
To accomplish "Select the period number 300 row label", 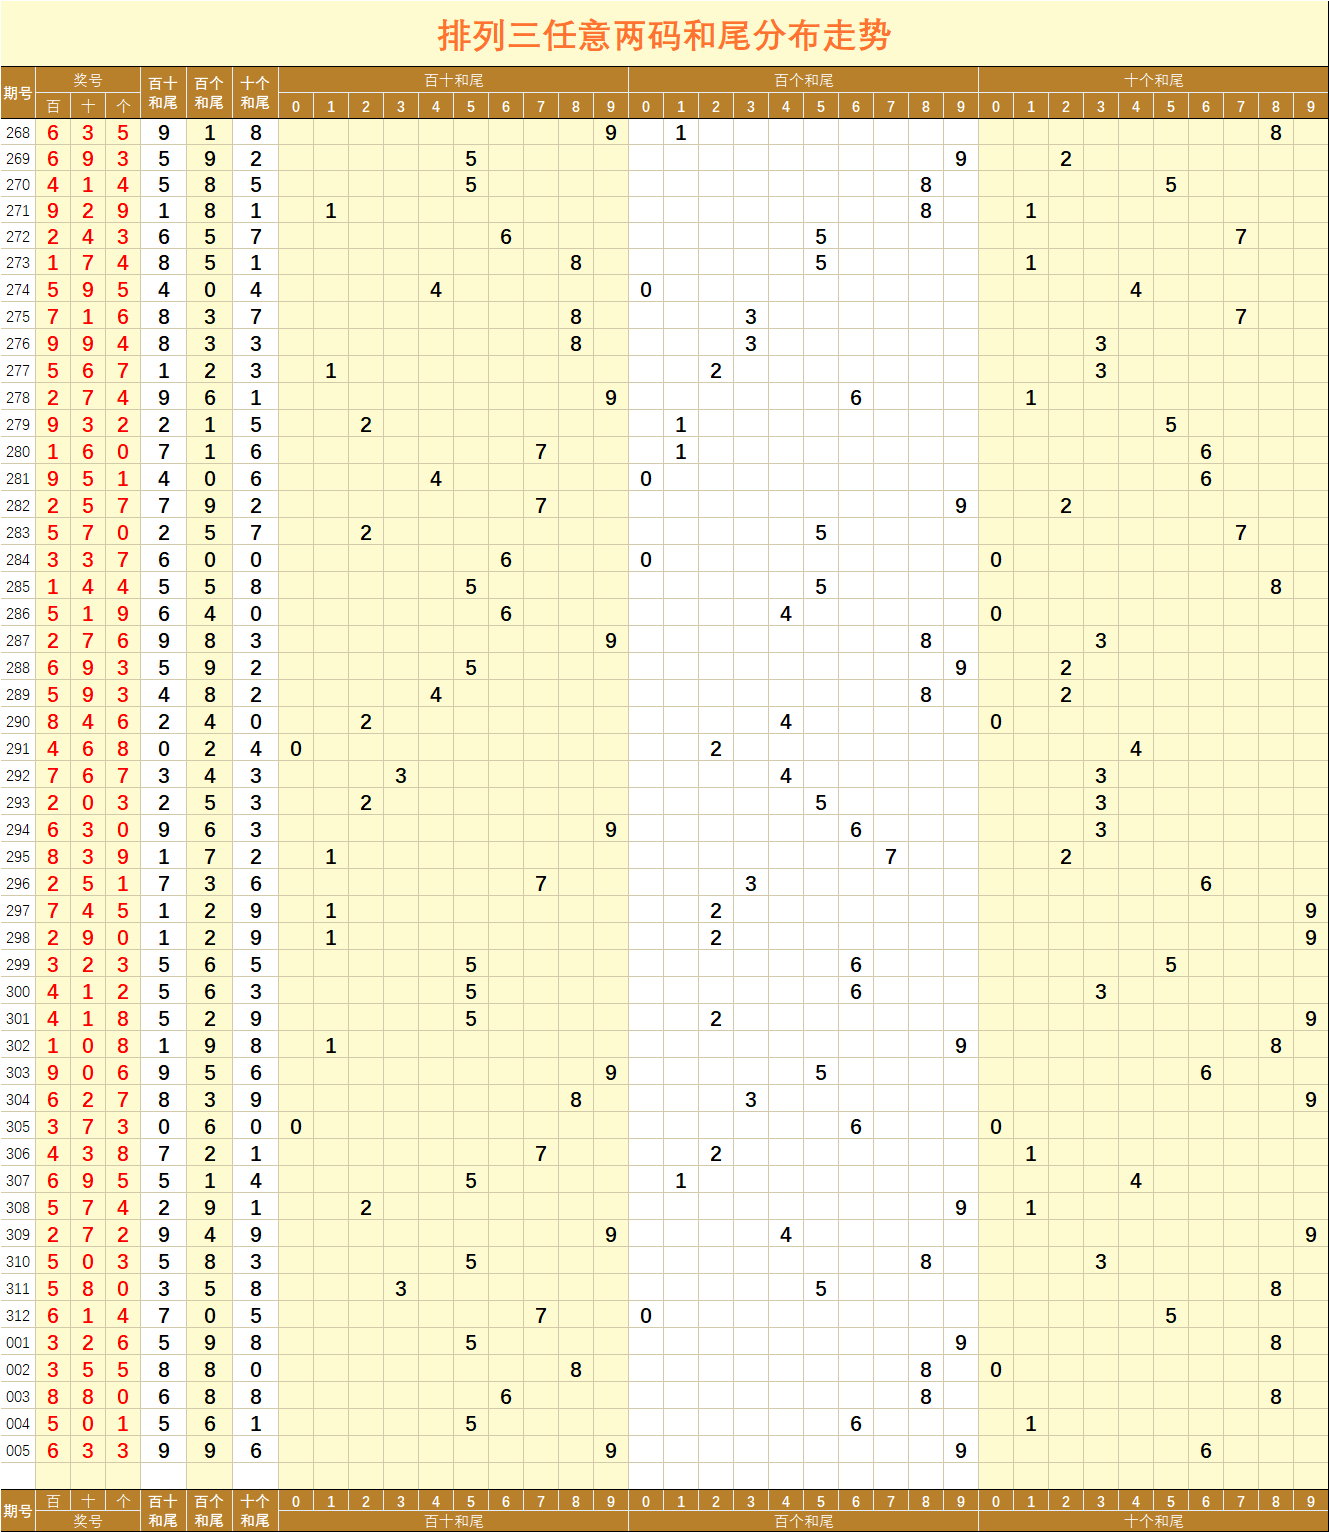I will pyautogui.click(x=18, y=992).
